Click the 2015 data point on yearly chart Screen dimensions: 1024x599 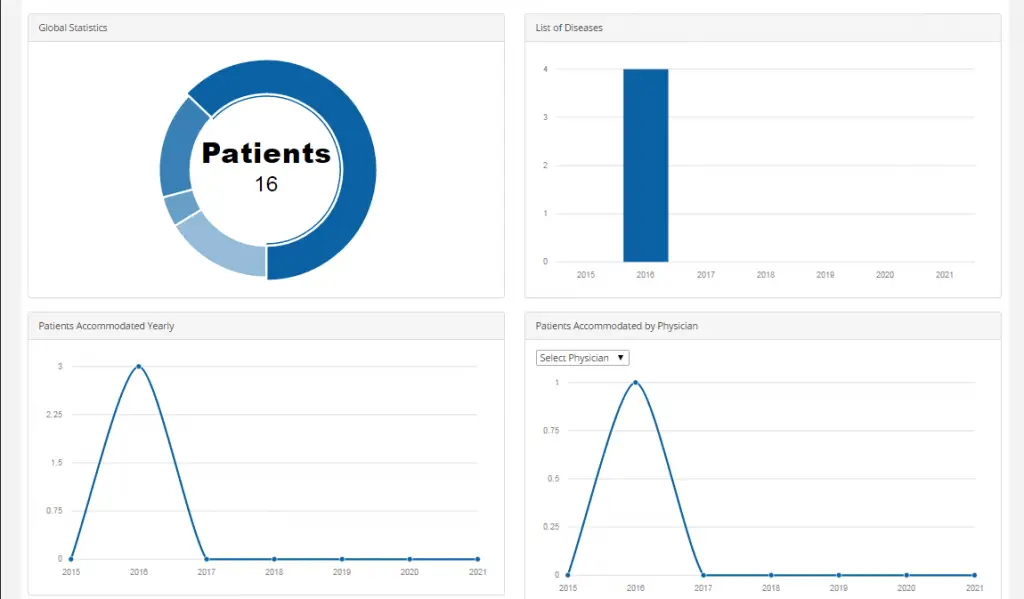click(70, 558)
